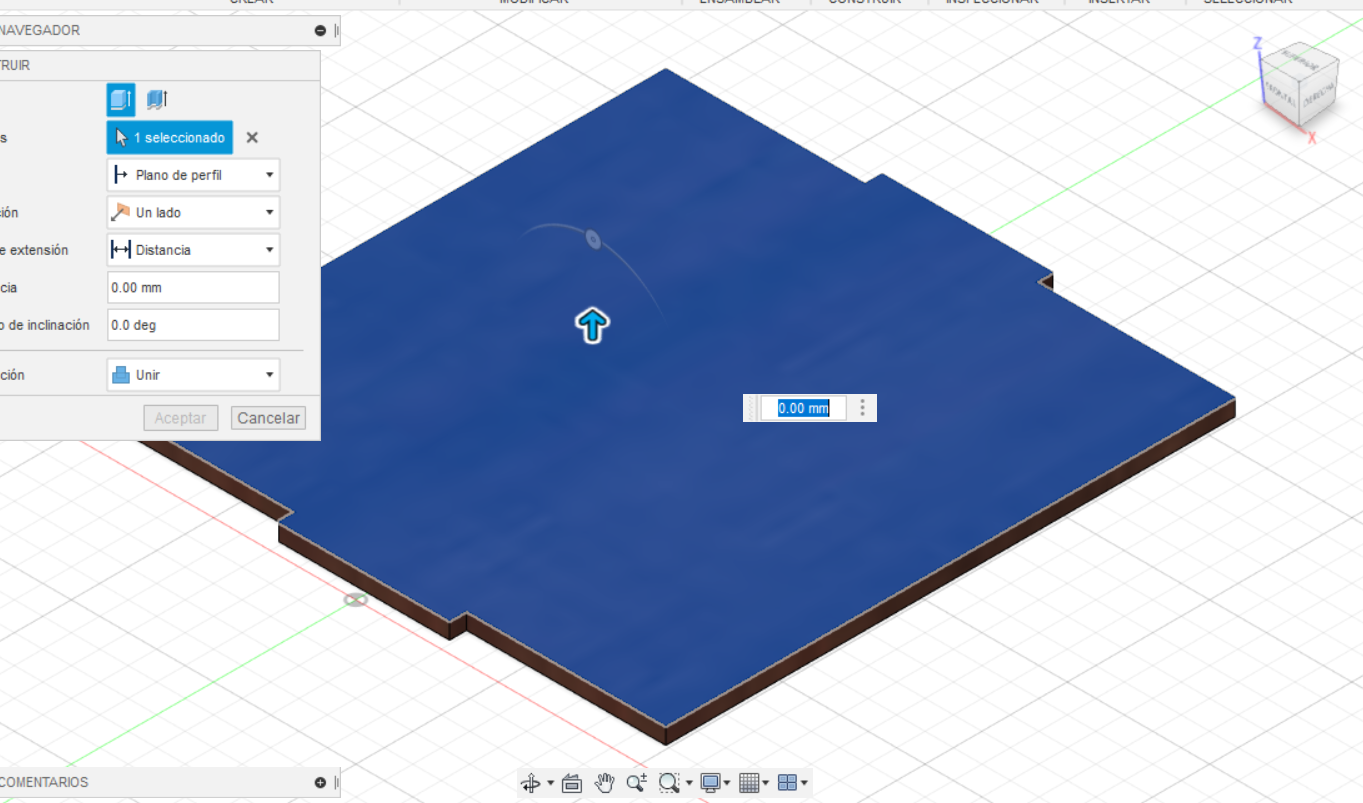Viewport: 1363px width, 803px height.
Task: Open the 'Unir' operation dropdown
Action: click(268, 374)
